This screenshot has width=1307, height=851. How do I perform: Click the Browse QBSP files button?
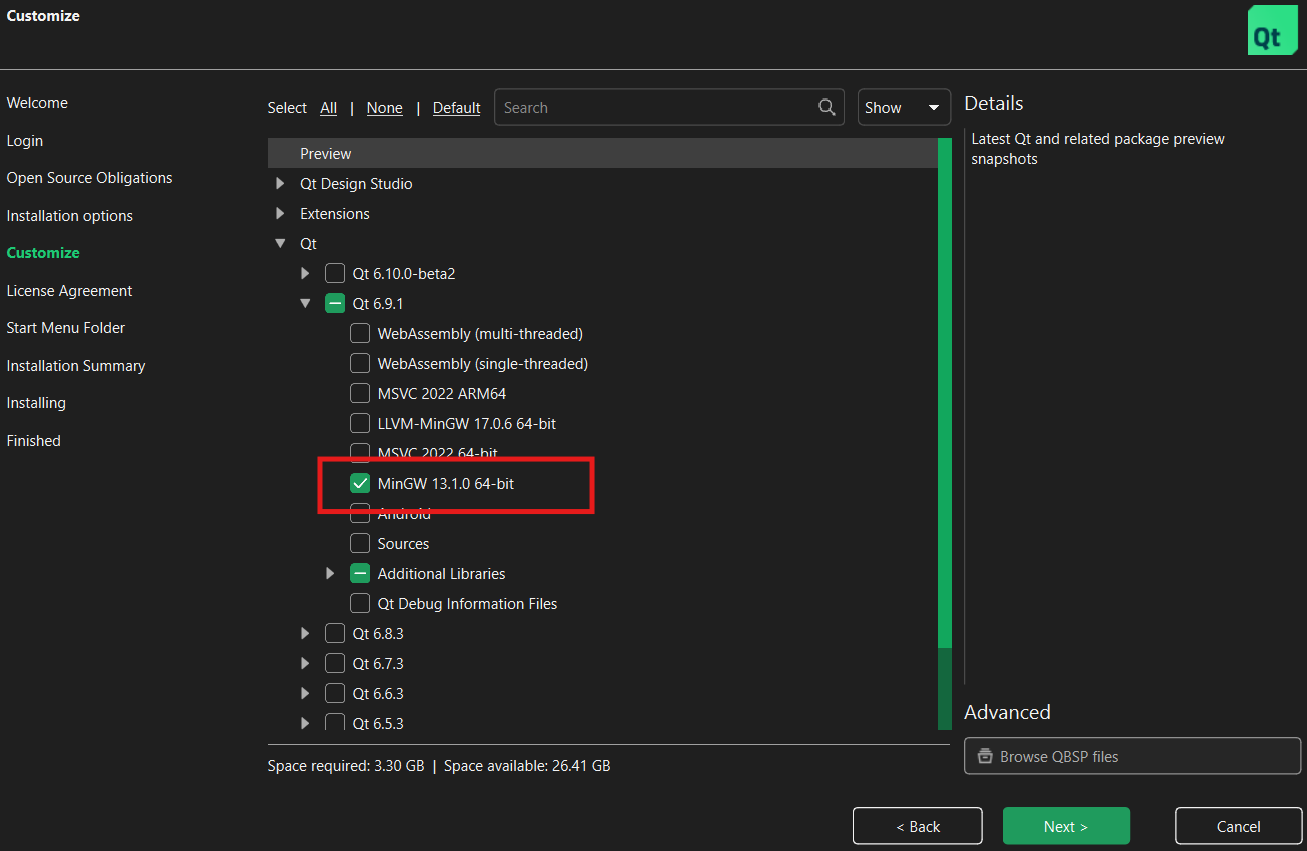(1132, 756)
